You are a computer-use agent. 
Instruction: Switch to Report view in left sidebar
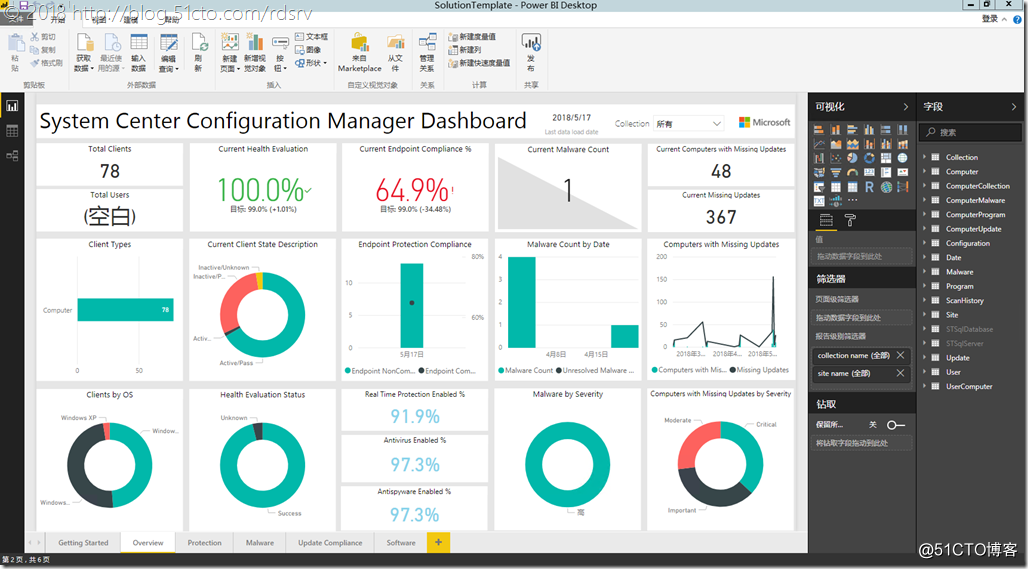[12, 106]
